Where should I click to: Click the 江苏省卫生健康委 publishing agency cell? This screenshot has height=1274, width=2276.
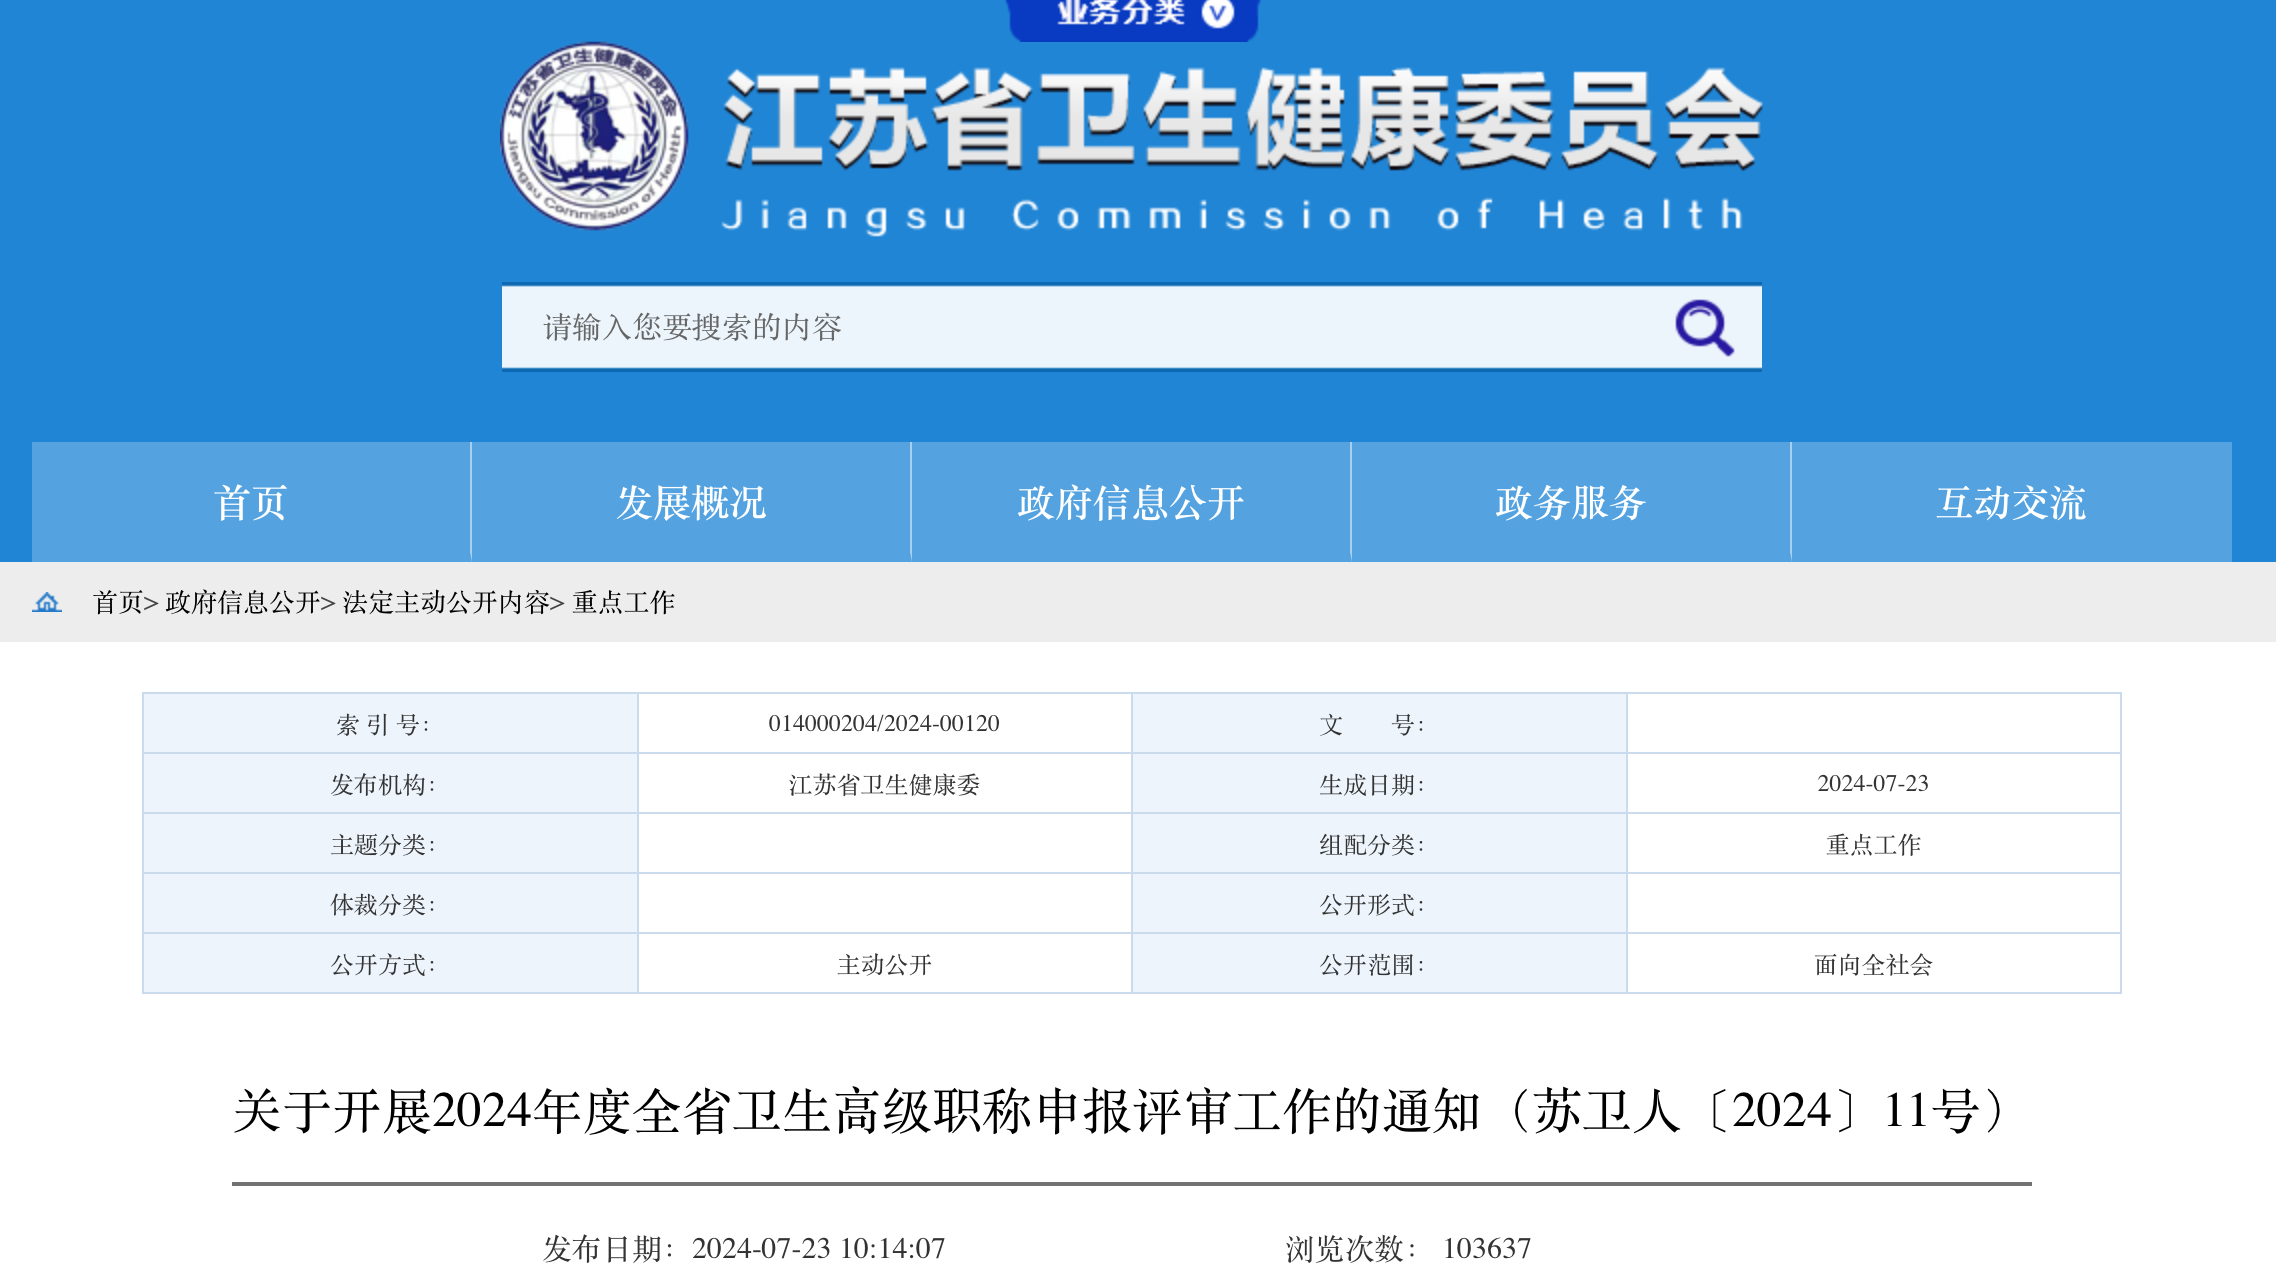point(884,784)
